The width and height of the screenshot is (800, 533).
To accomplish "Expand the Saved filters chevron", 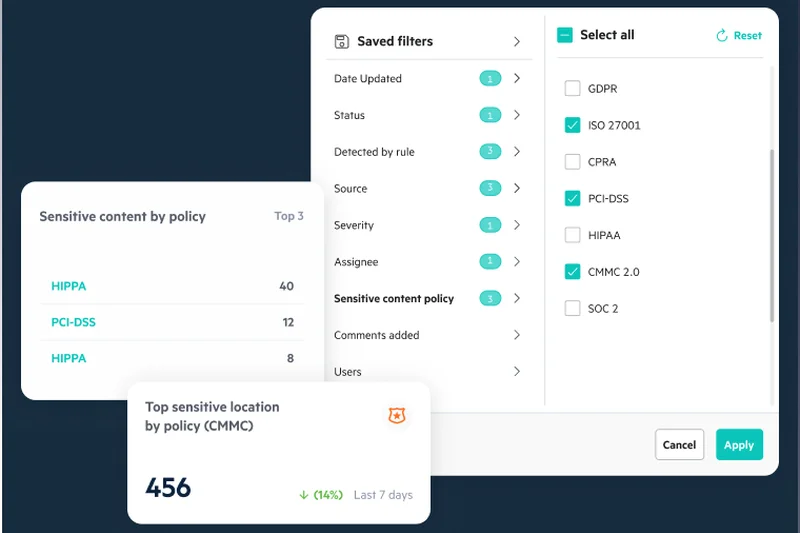I will pyautogui.click(x=517, y=42).
